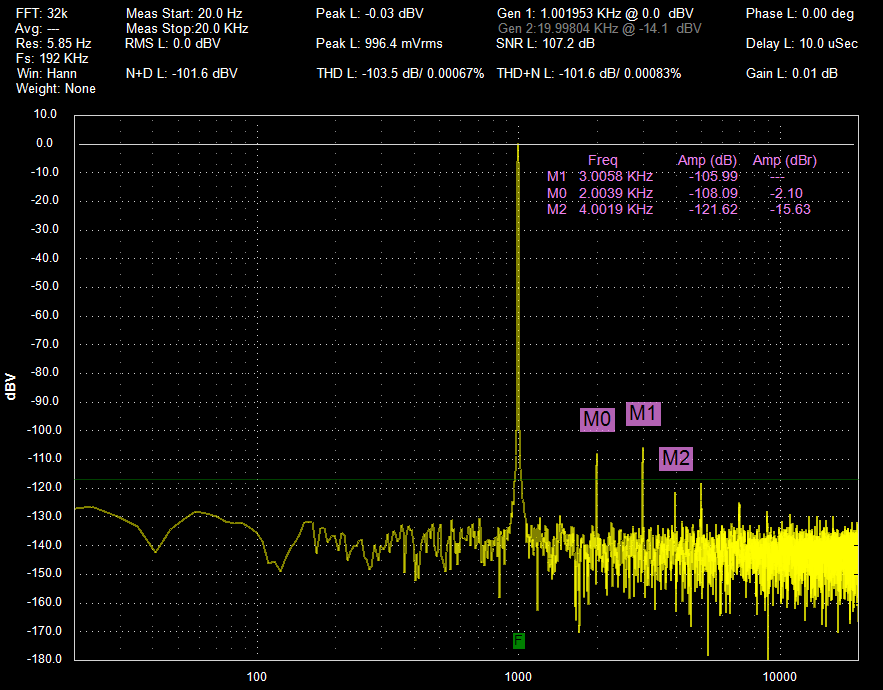Click THD+N L: -101.6 dB readout
Screen dimensions: 883x690
tap(589, 74)
